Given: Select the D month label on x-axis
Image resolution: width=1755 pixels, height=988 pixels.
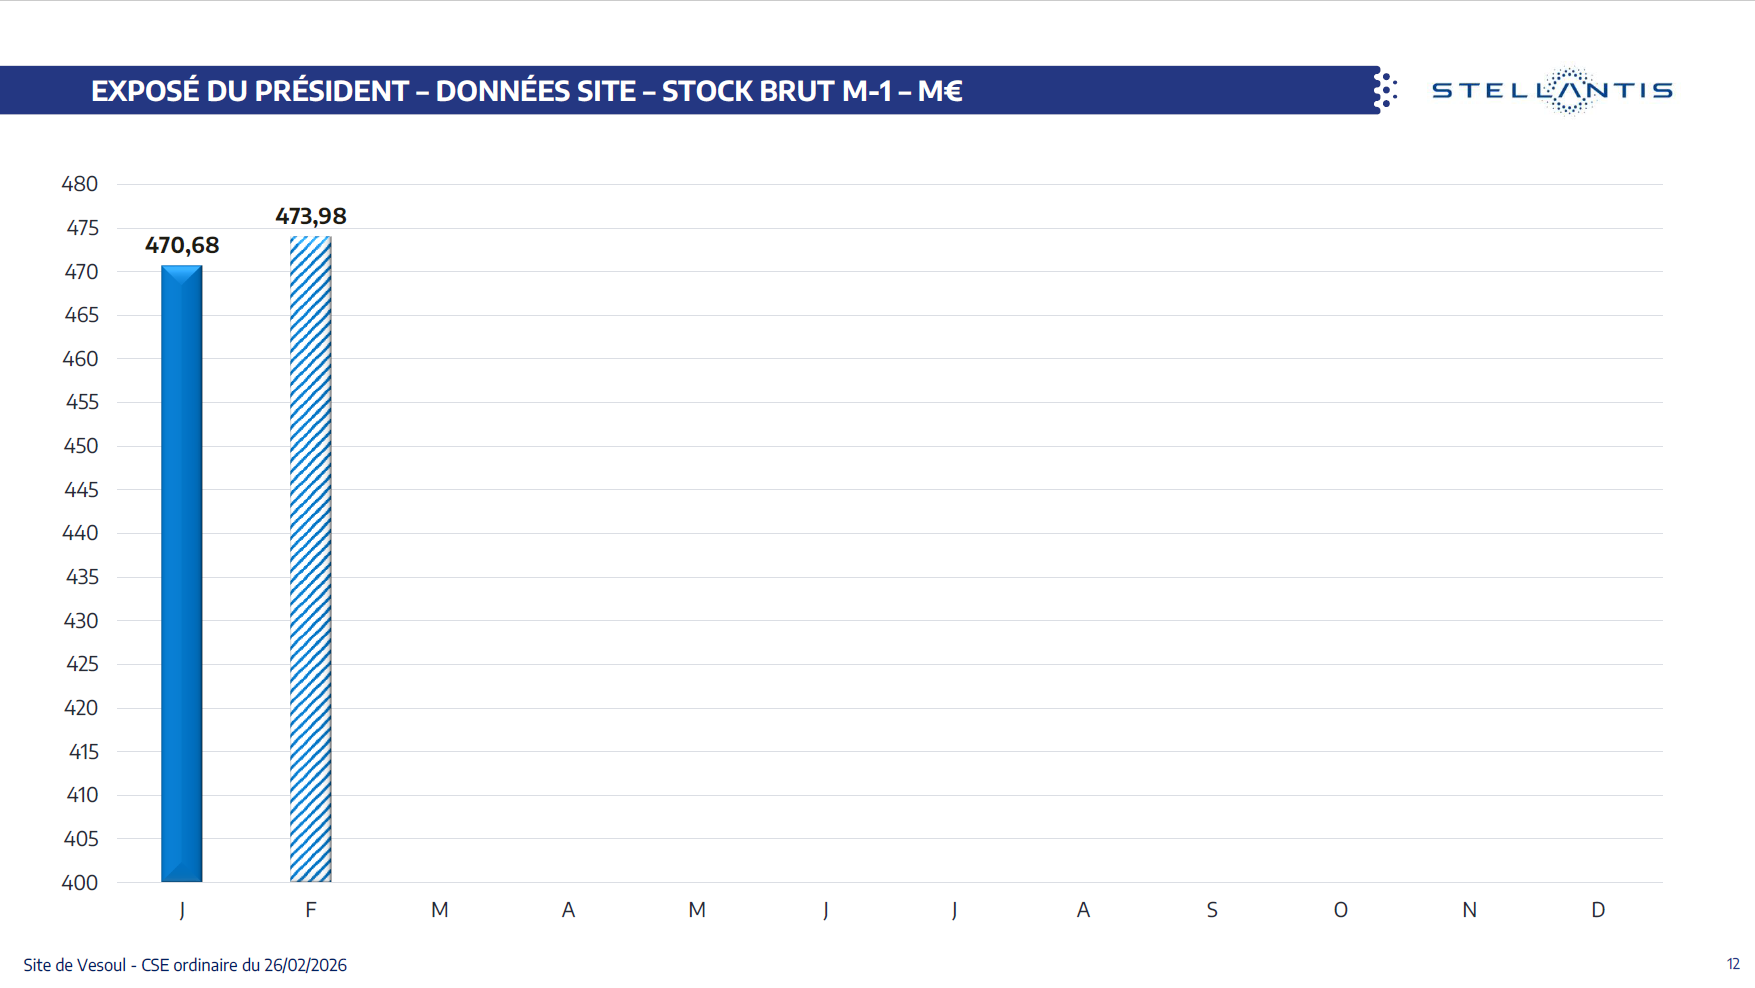Looking at the screenshot, I should [1598, 910].
